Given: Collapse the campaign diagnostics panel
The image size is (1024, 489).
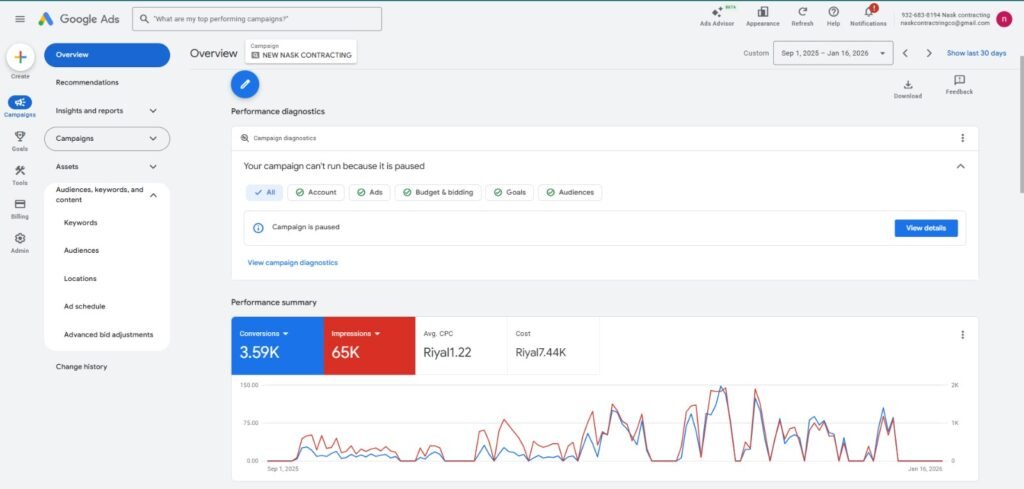Looking at the screenshot, I should pos(961,166).
